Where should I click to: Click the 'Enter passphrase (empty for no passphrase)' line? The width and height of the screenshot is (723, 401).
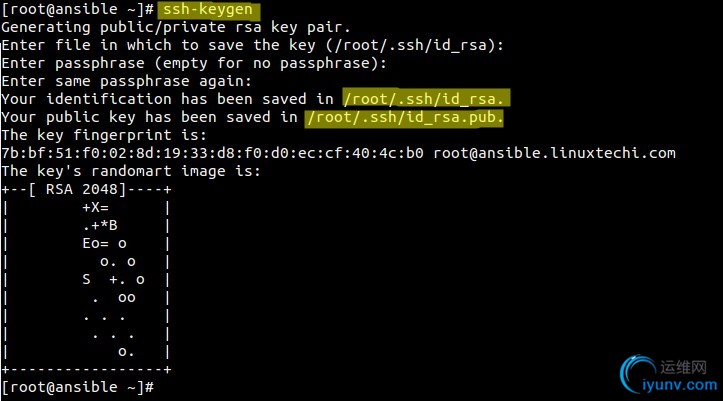[194, 63]
